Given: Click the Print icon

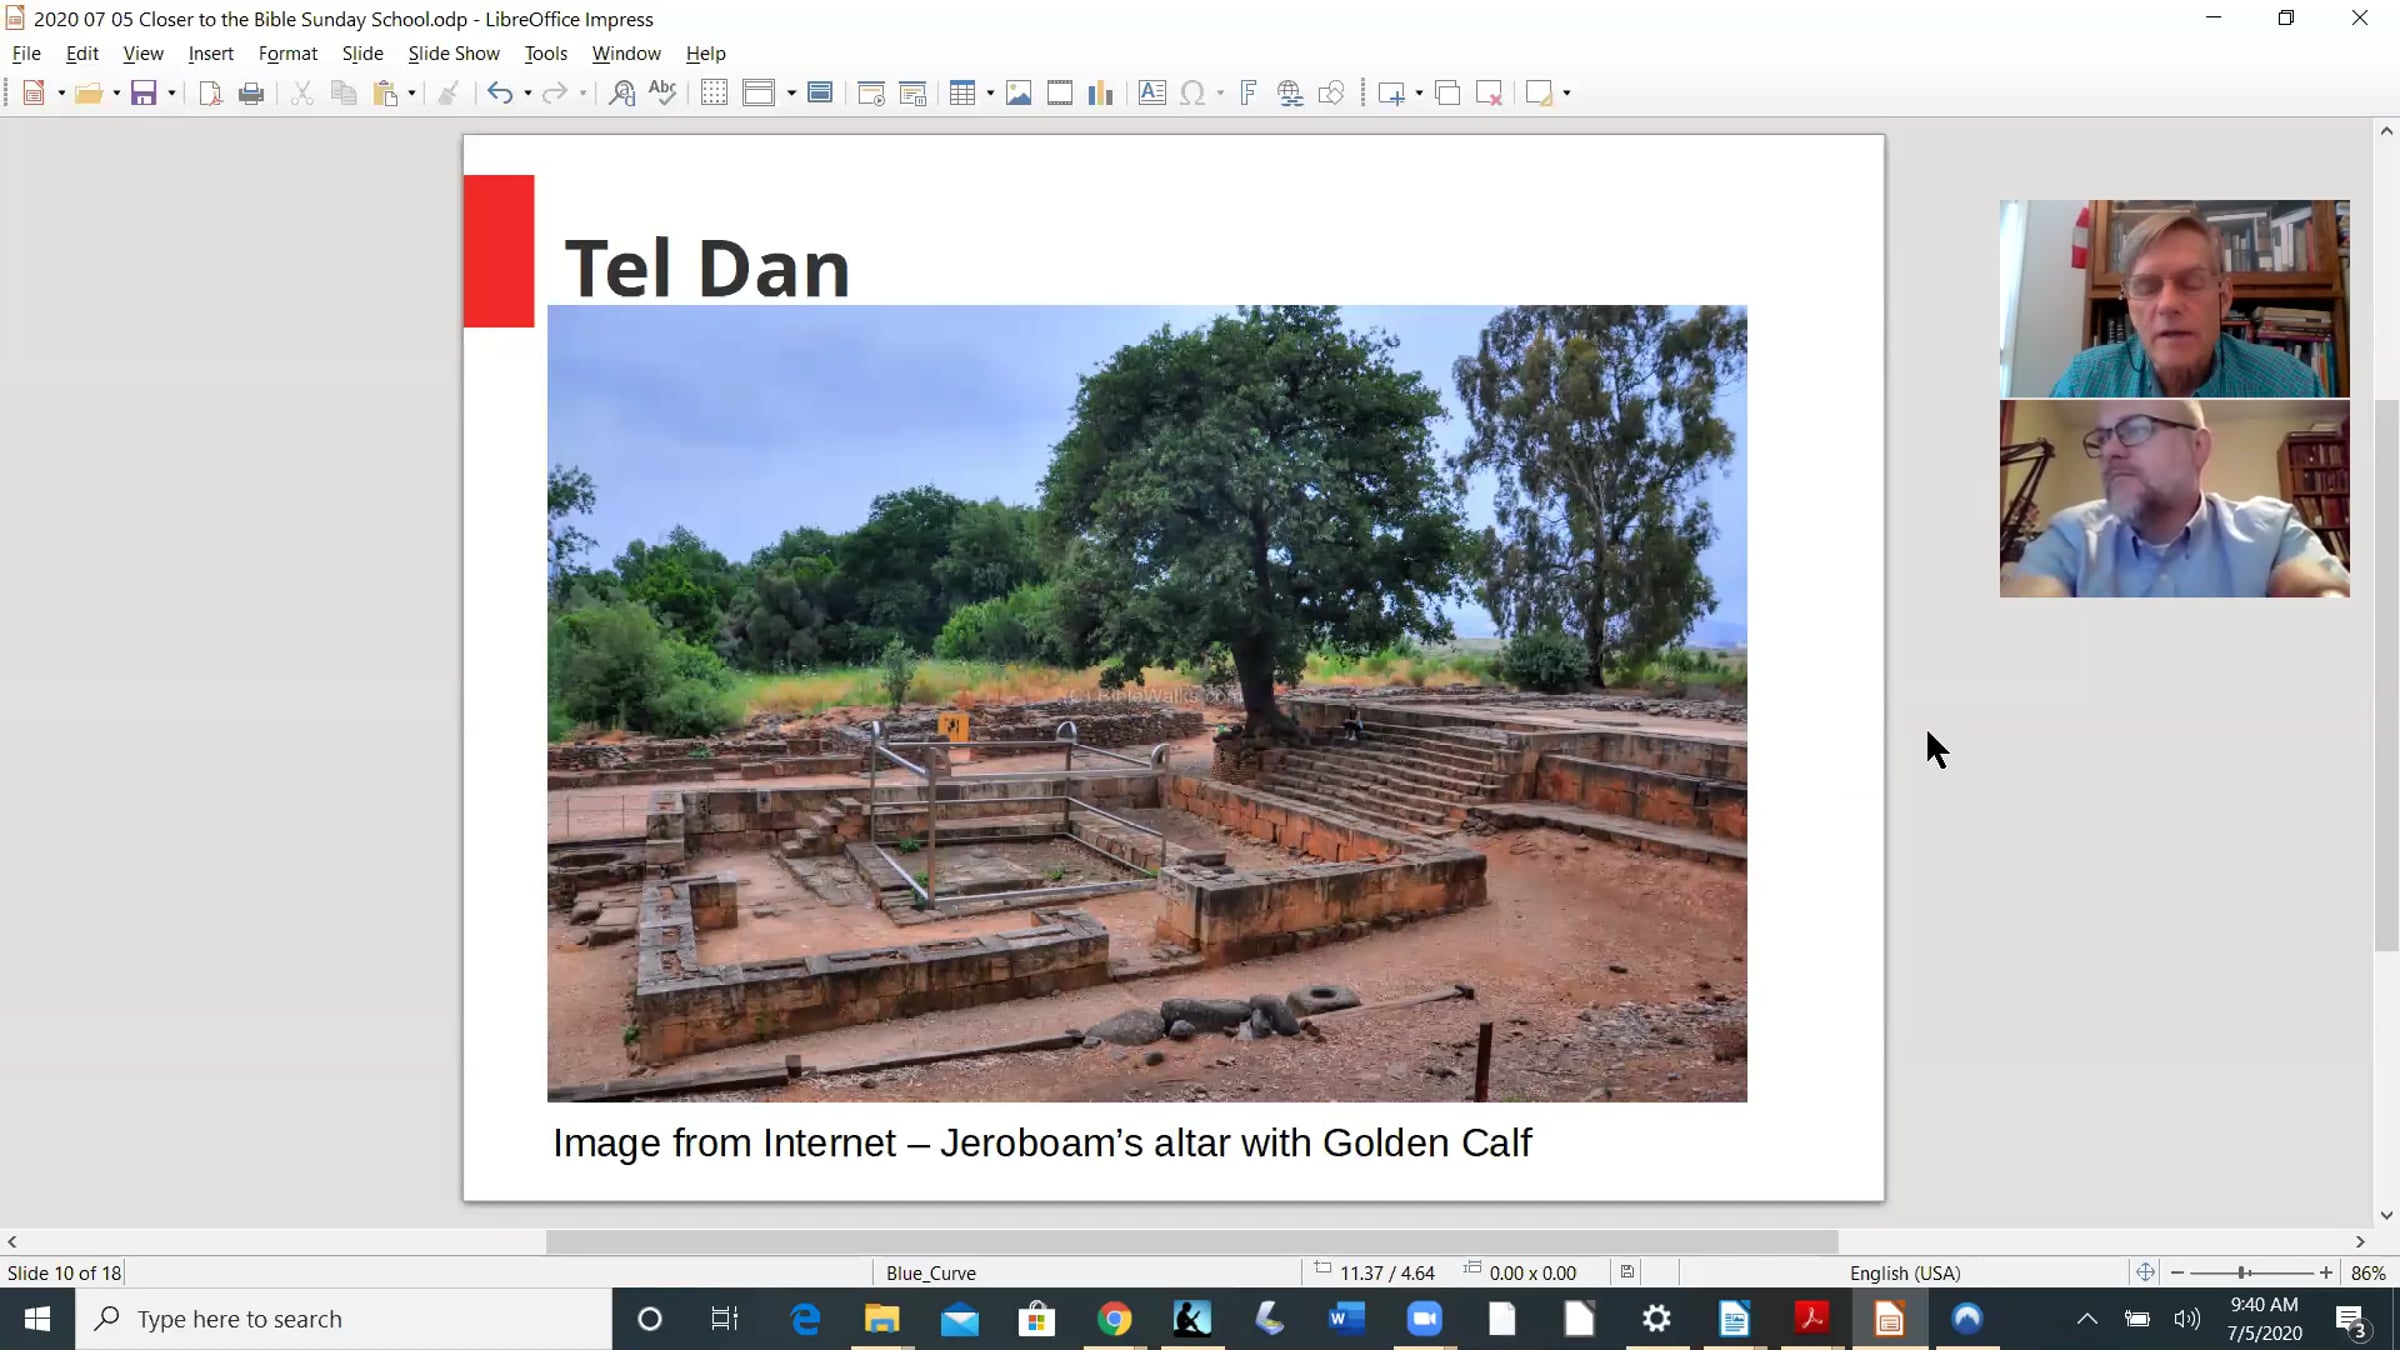Looking at the screenshot, I should click(x=251, y=93).
